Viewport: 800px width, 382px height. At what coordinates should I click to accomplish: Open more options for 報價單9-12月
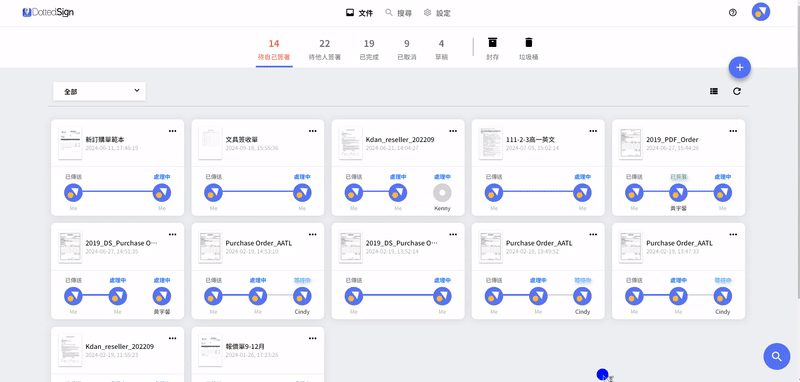coord(312,338)
